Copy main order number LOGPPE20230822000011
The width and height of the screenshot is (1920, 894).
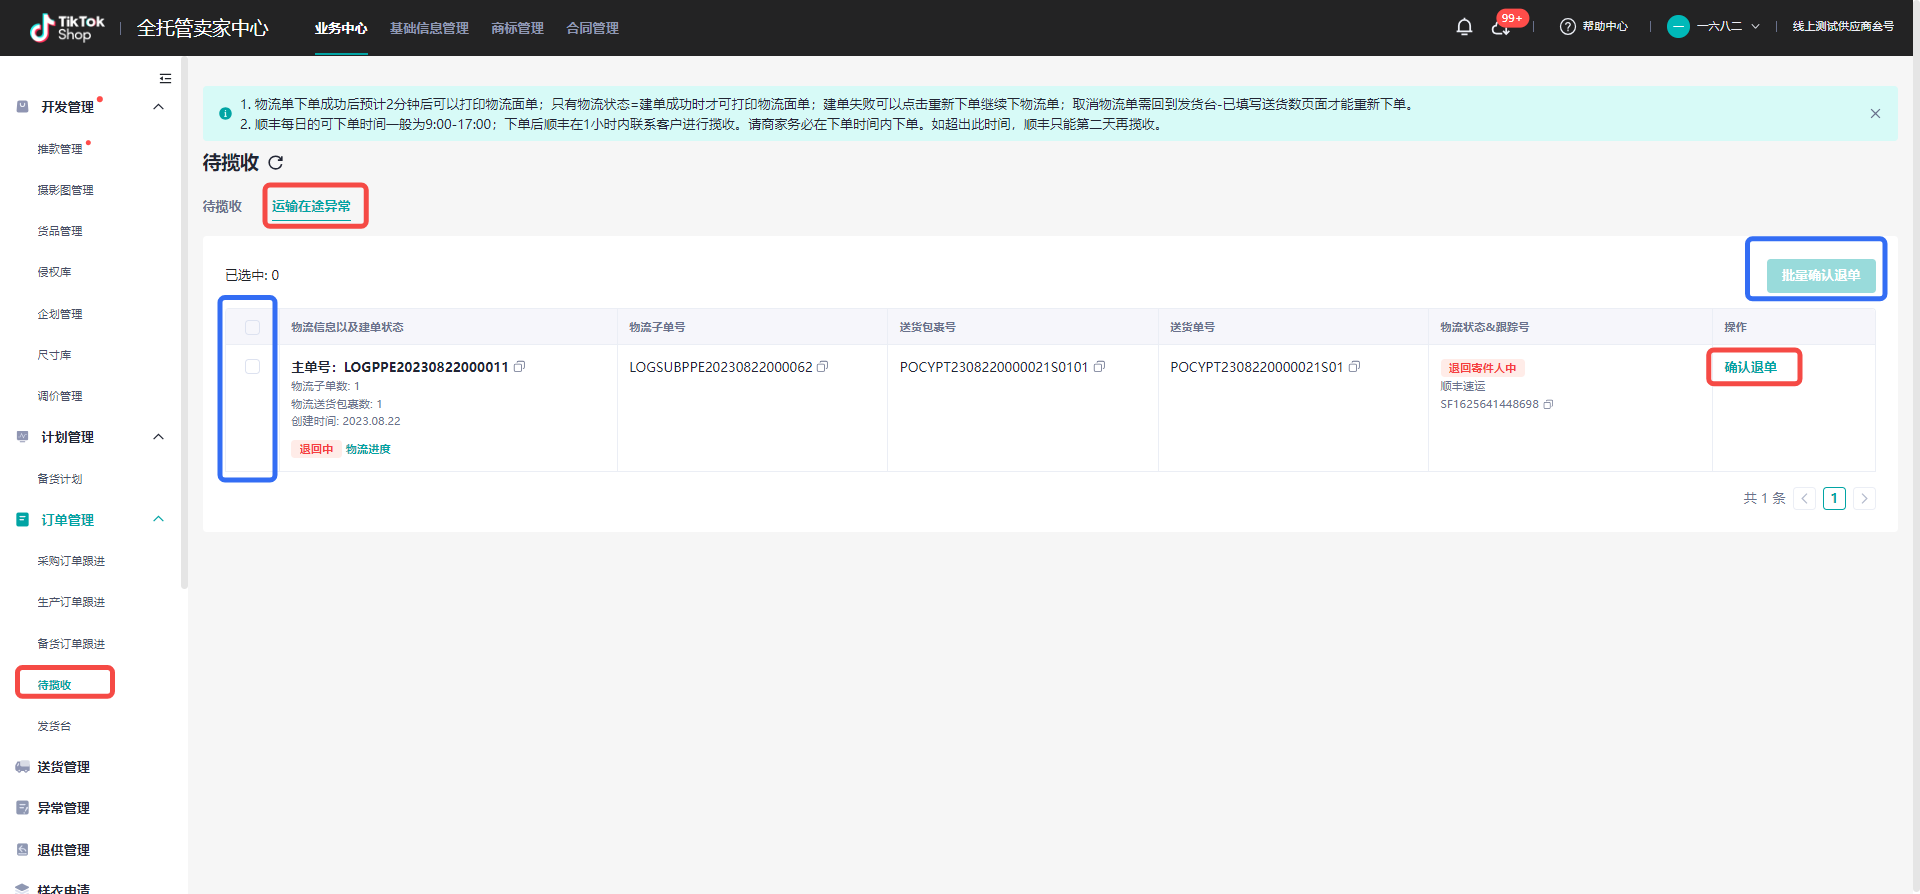click(519, 367)
